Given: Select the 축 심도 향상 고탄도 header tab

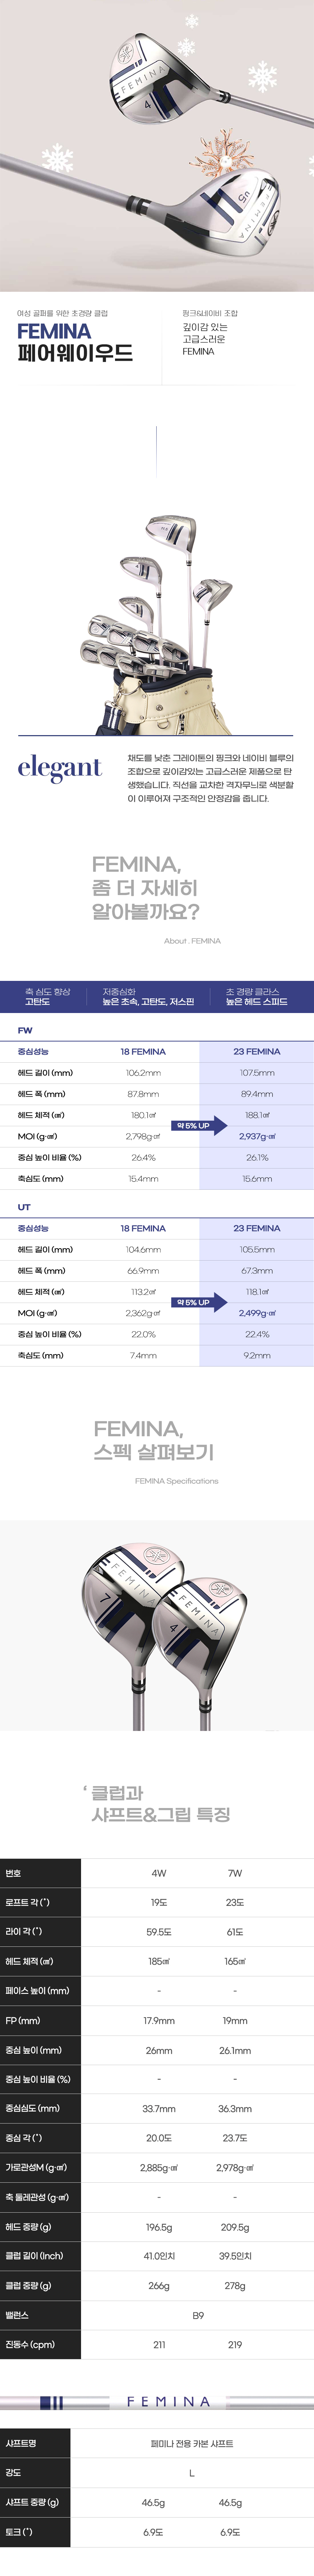Looking at the screenshot, I should (48, 996).
